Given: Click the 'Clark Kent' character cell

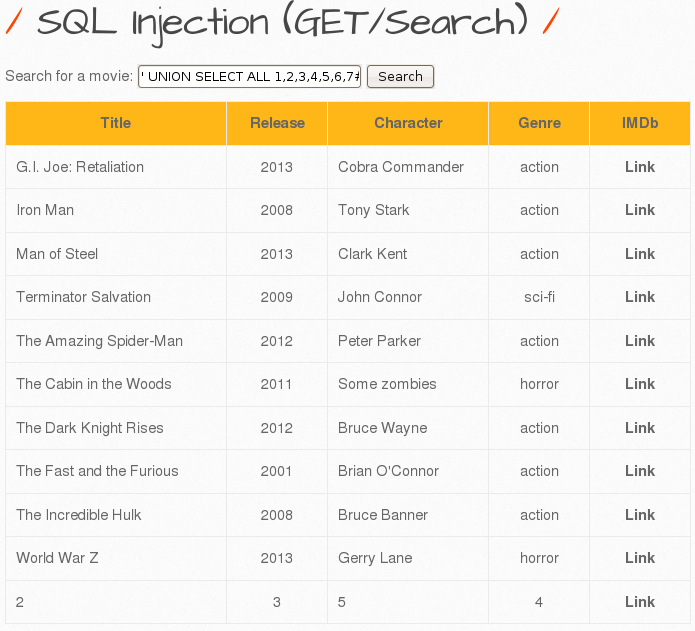Looking at the screenshot, I should (x=408, y=254).
